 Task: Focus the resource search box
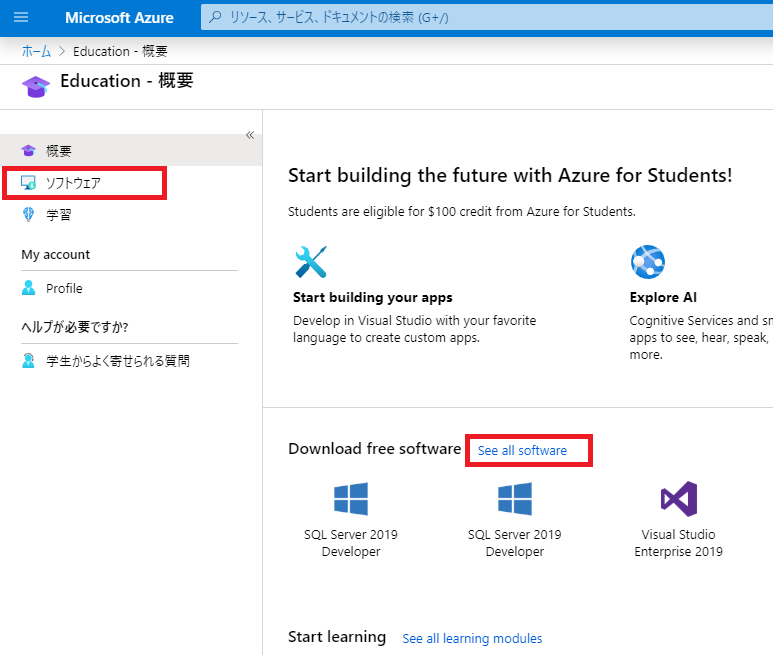point(487,18)
